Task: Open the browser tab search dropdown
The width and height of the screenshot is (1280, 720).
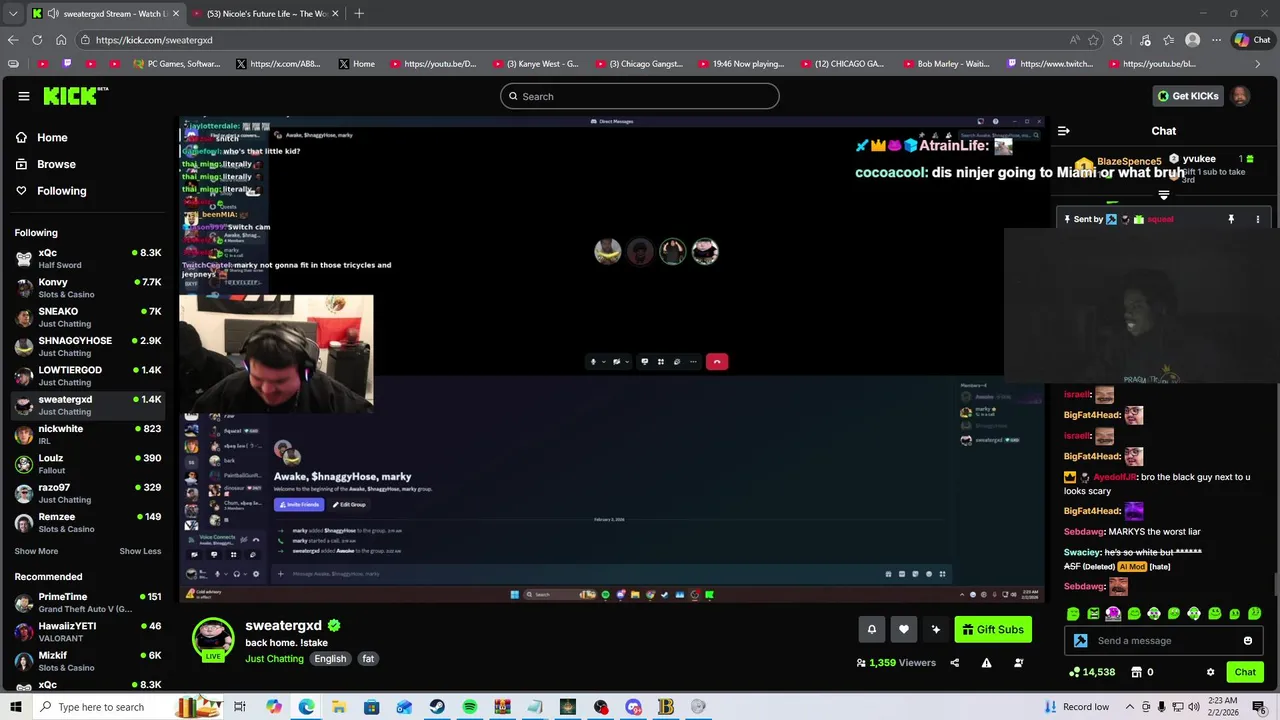Action: pos(13,13)
